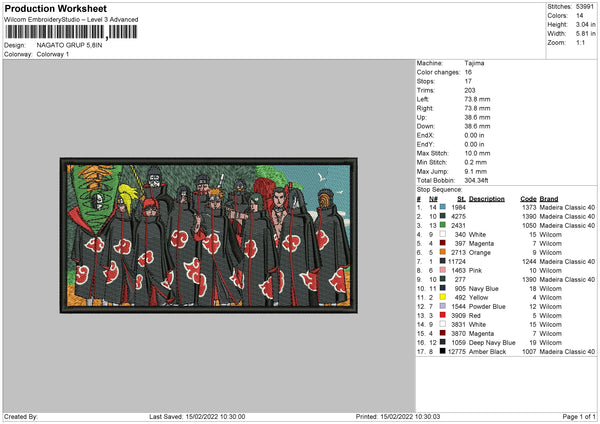The image size is (600, 424).
Task: Select the height value "3.04 in"
Action: 585,24
